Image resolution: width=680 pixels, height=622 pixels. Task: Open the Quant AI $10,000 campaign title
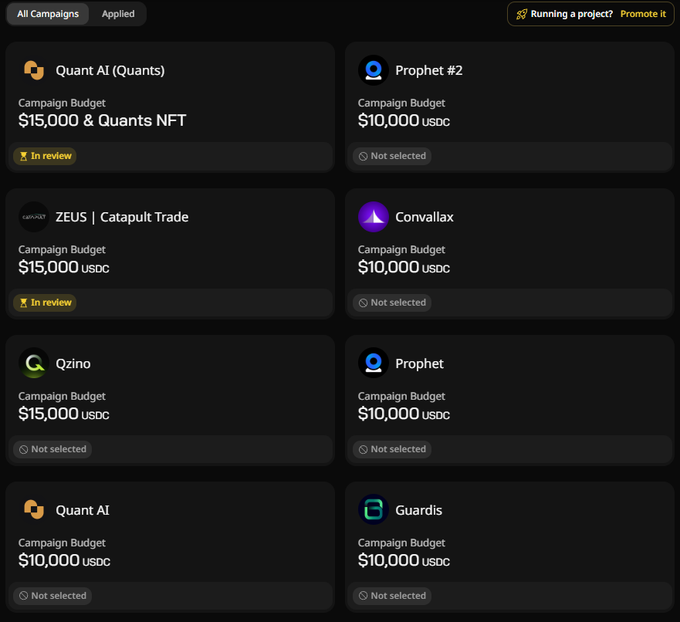(82, 510)
